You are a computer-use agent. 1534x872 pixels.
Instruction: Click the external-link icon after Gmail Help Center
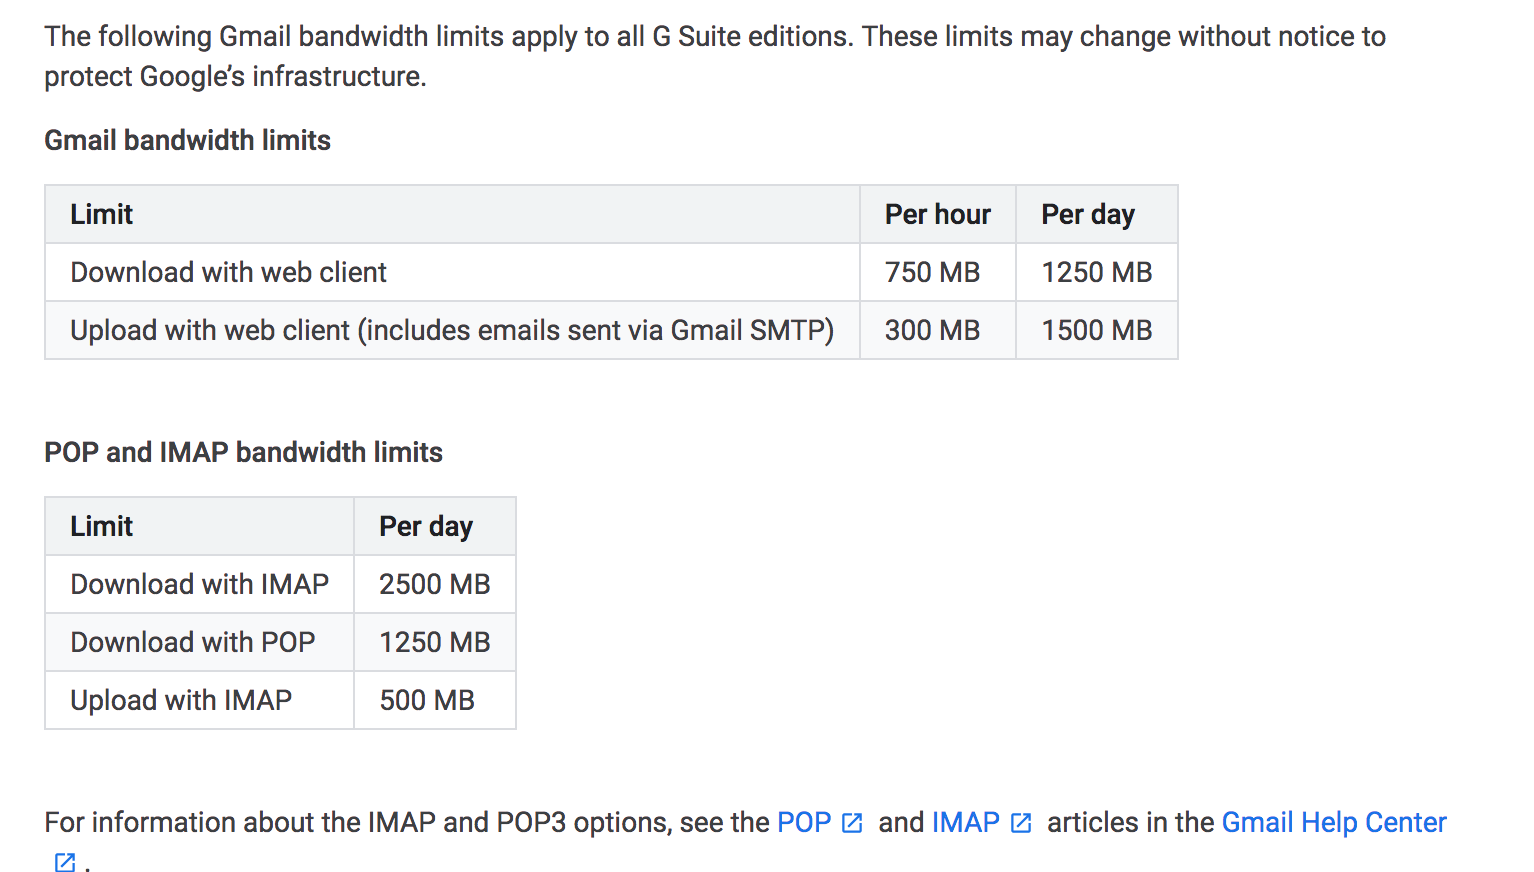point(65,862)
